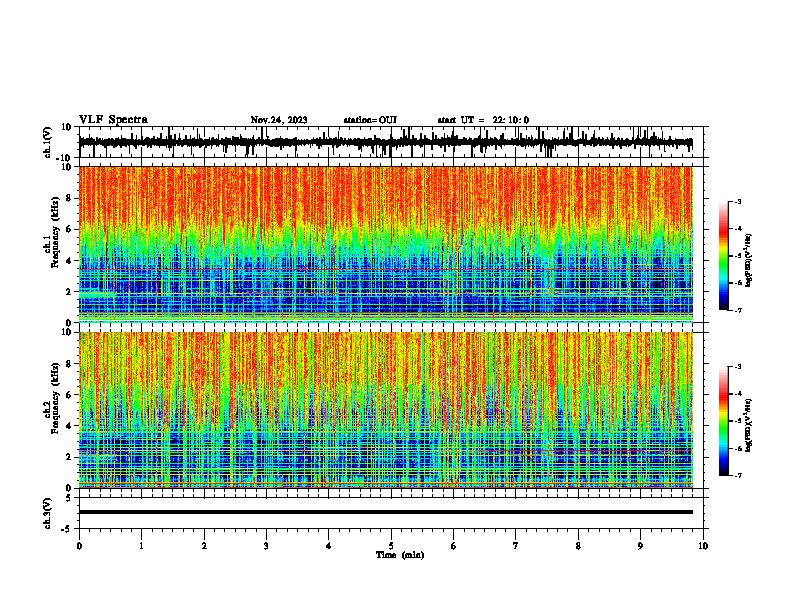
Task: Click the "-7" tick on ch.1 colorbar
Action: pyautogui.click(x=738, y=310)
